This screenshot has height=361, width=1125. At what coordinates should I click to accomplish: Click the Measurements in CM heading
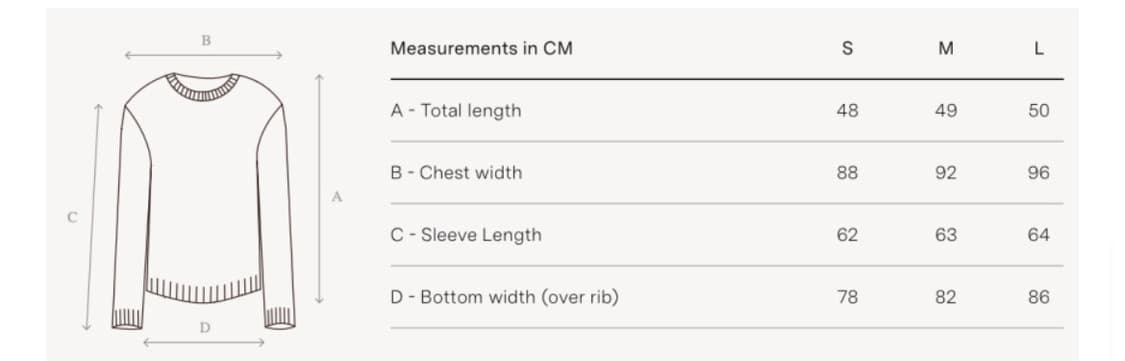[x=481, y=49]
